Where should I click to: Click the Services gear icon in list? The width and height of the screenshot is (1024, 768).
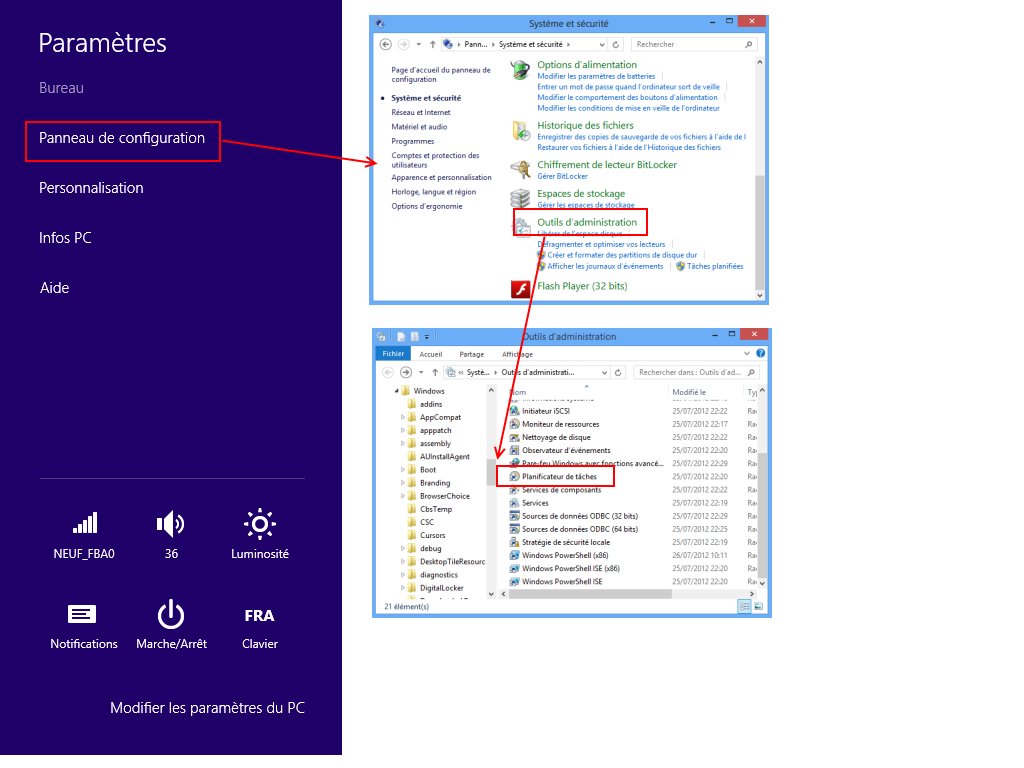click(515, 503)
